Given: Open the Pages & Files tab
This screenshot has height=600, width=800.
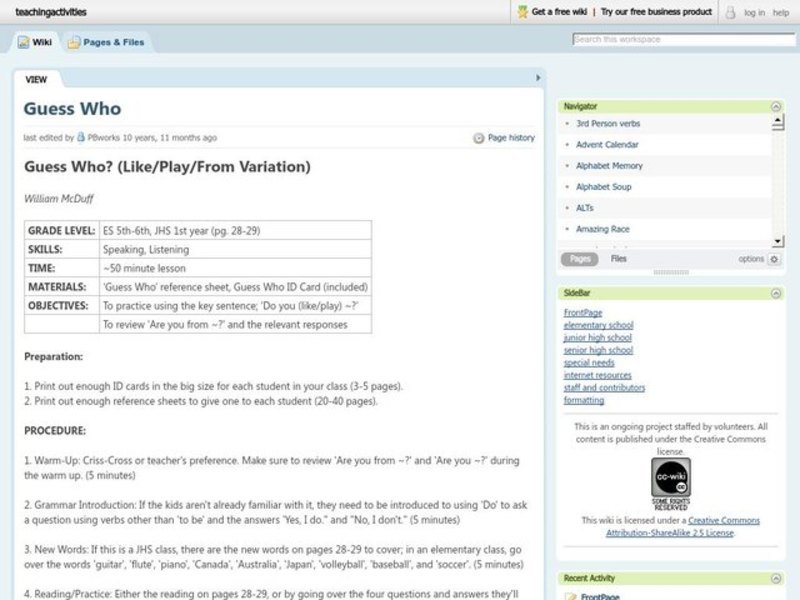Looking at the screenshot, I should (113, 42).
